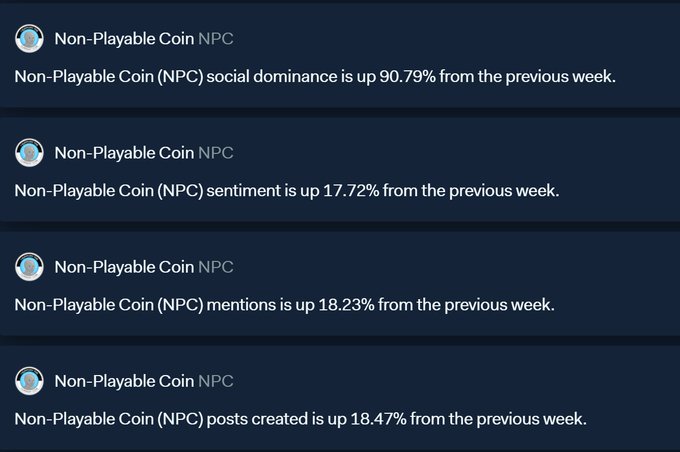Click the sentiment up 17.72% message
The image size is (680, 452).
tap(287, 191)
